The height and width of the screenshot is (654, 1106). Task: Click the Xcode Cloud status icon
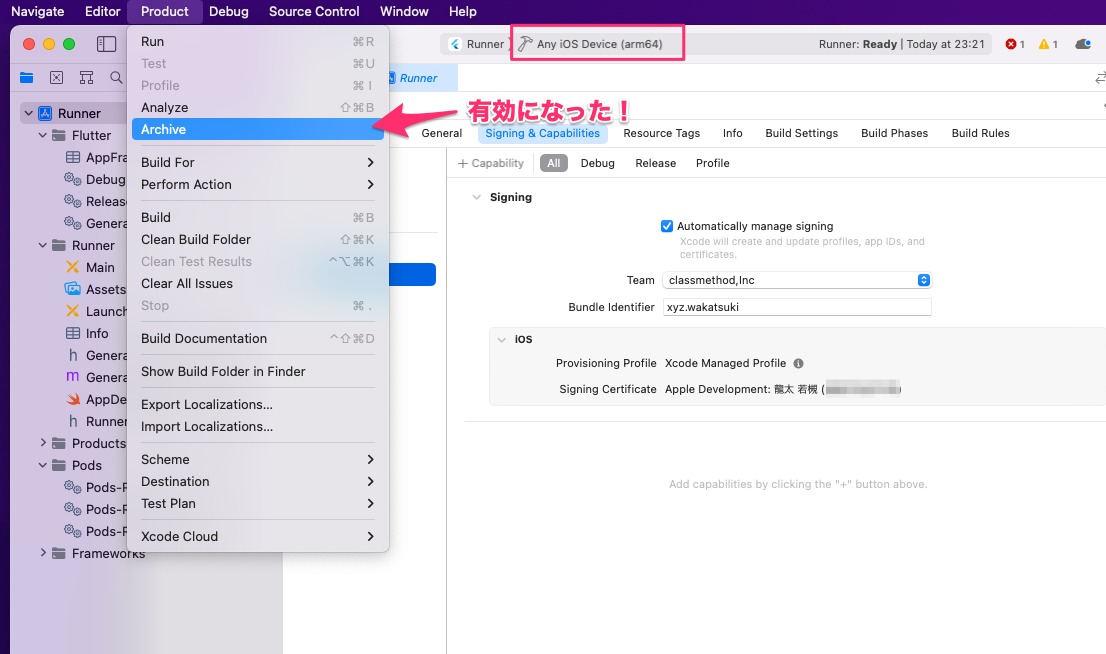[x=1083, y=44]
